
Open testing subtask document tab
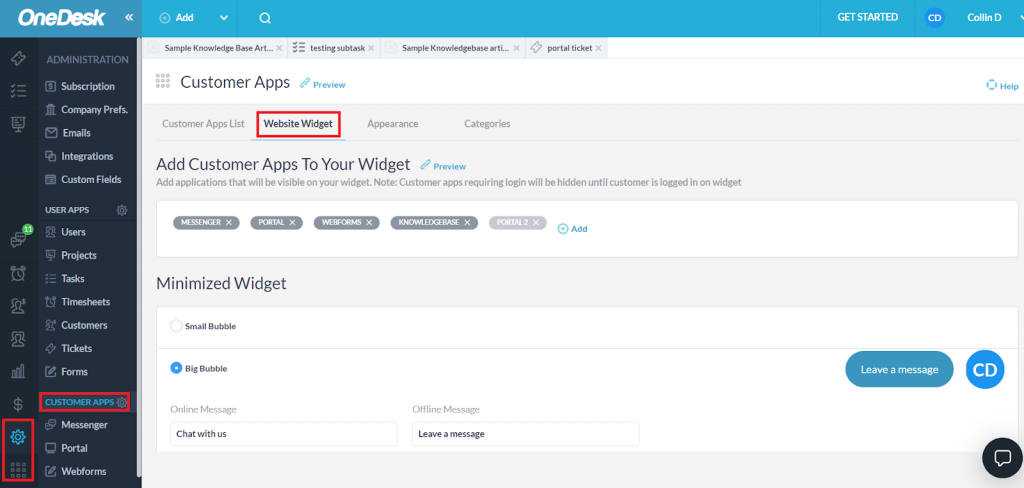(334, 48)
